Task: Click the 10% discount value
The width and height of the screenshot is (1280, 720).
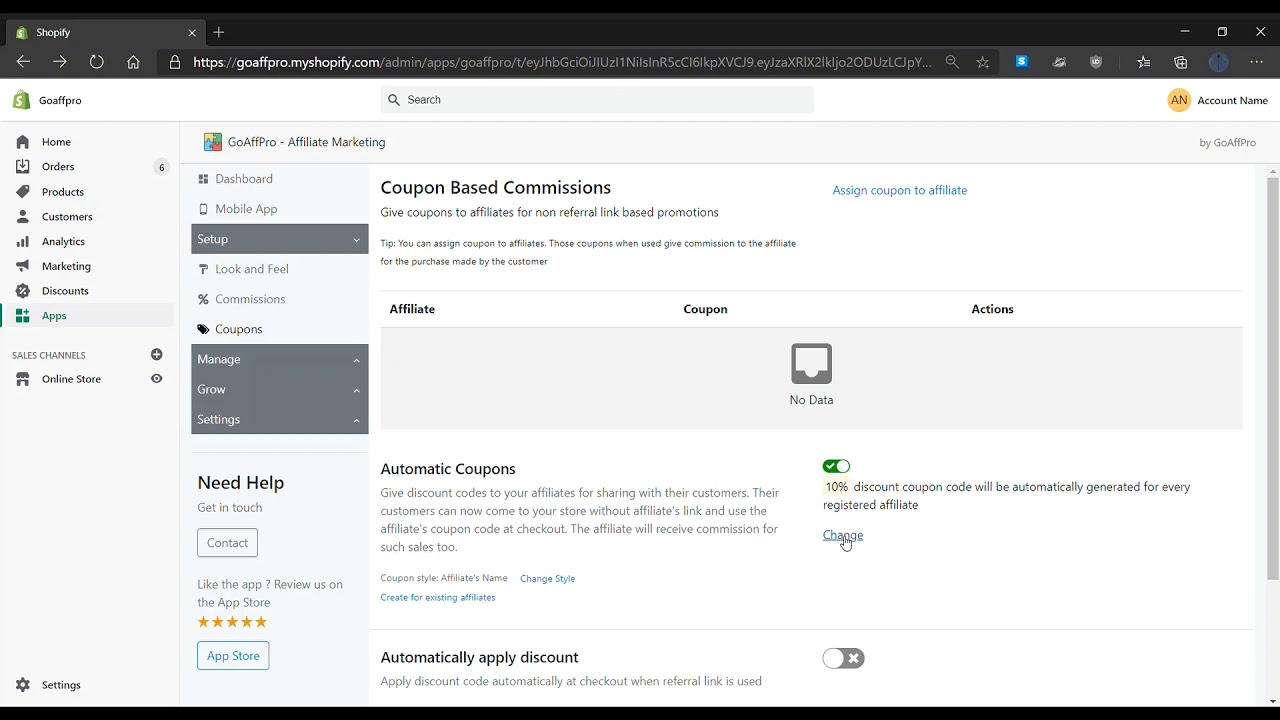Action: [x=836, y=487]
